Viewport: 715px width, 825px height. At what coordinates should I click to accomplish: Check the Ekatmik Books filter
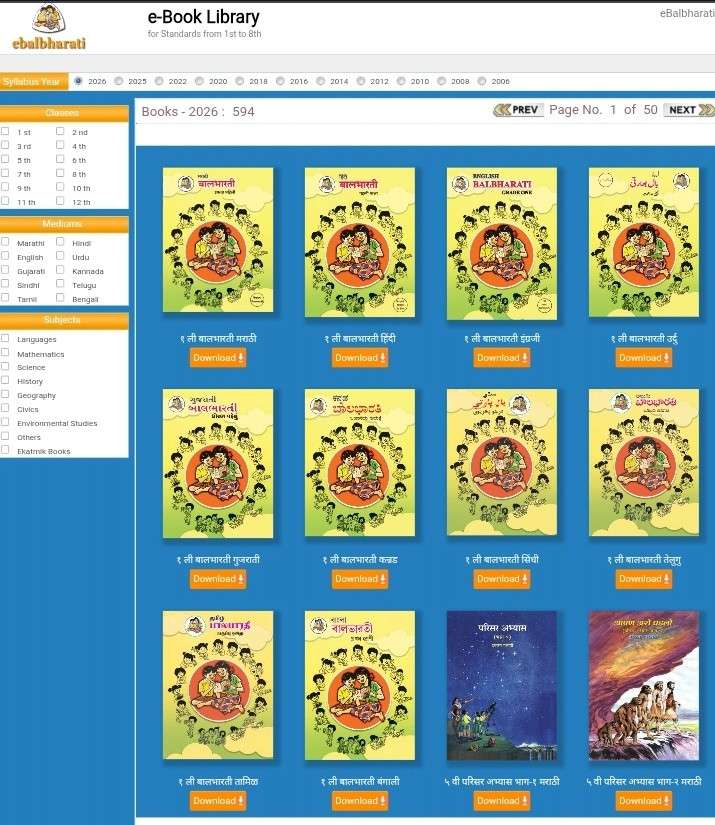[x=5, y=450]
